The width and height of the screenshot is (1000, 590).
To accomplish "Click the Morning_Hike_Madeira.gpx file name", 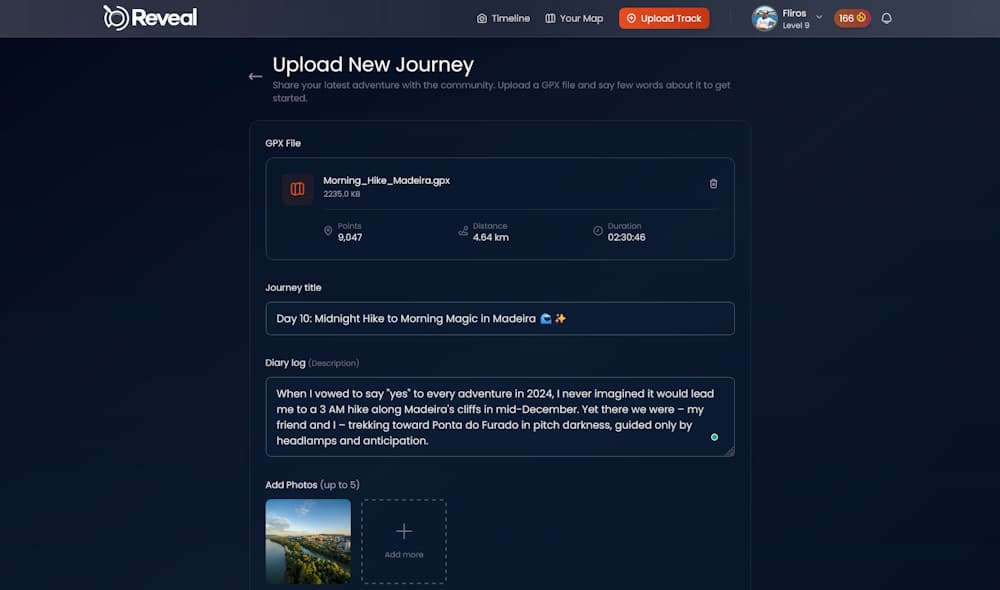I will click(386, 181).
